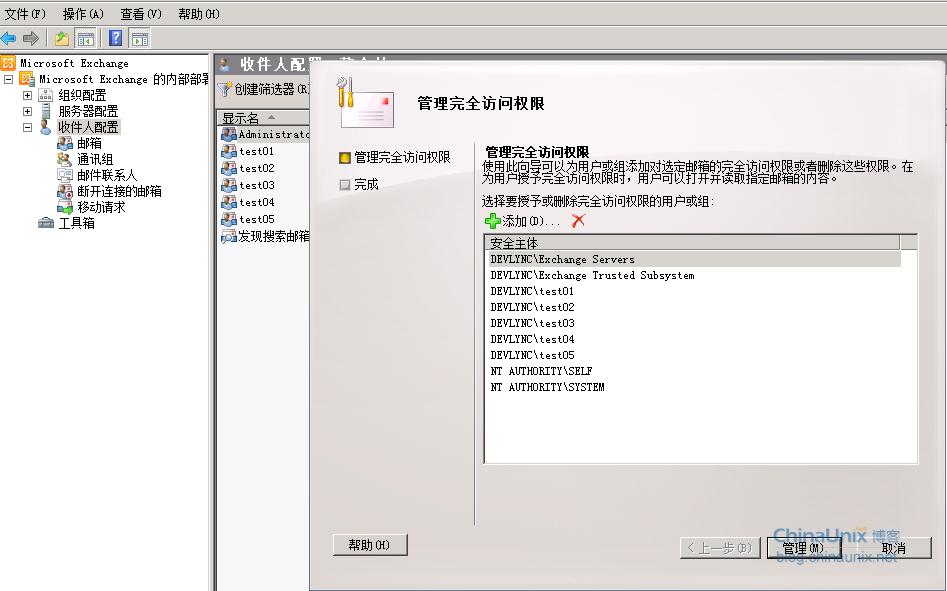The width and height of the screenshot is (947, 591).
Task: Click the 发现搜索邮箱 icon in list
Action: tap(229, 236)
